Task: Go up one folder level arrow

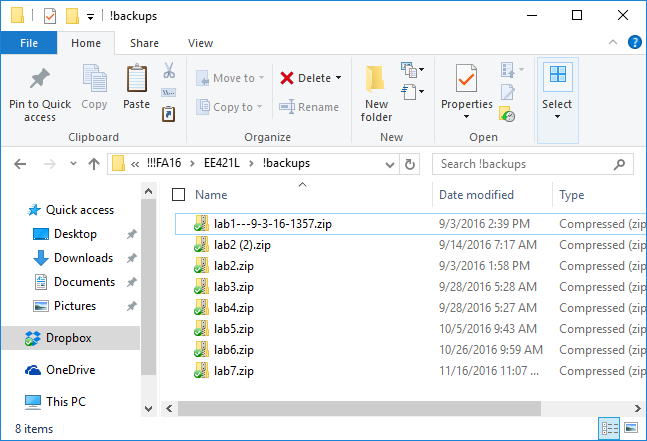Action: (94, 164)
